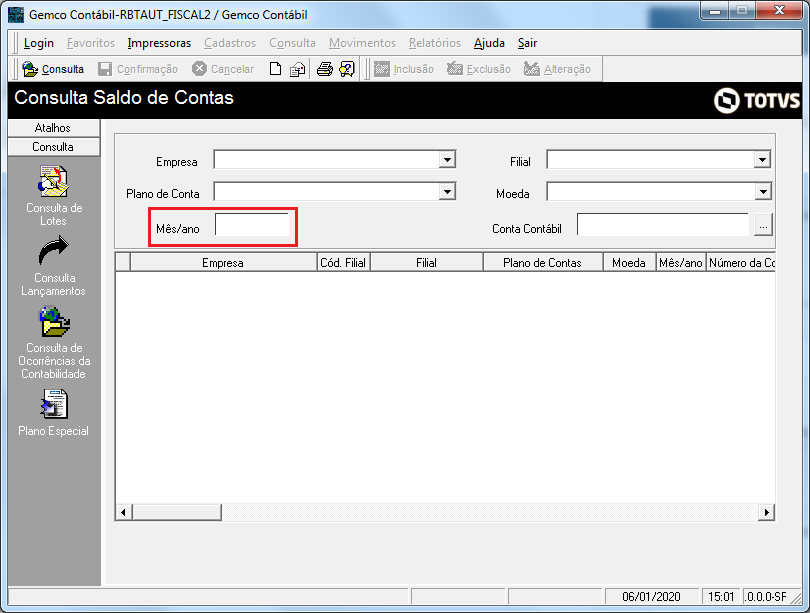Screen dimensions: 810x613
Task: Open the Impressoras menu
Action: click(x=159, y=43)
